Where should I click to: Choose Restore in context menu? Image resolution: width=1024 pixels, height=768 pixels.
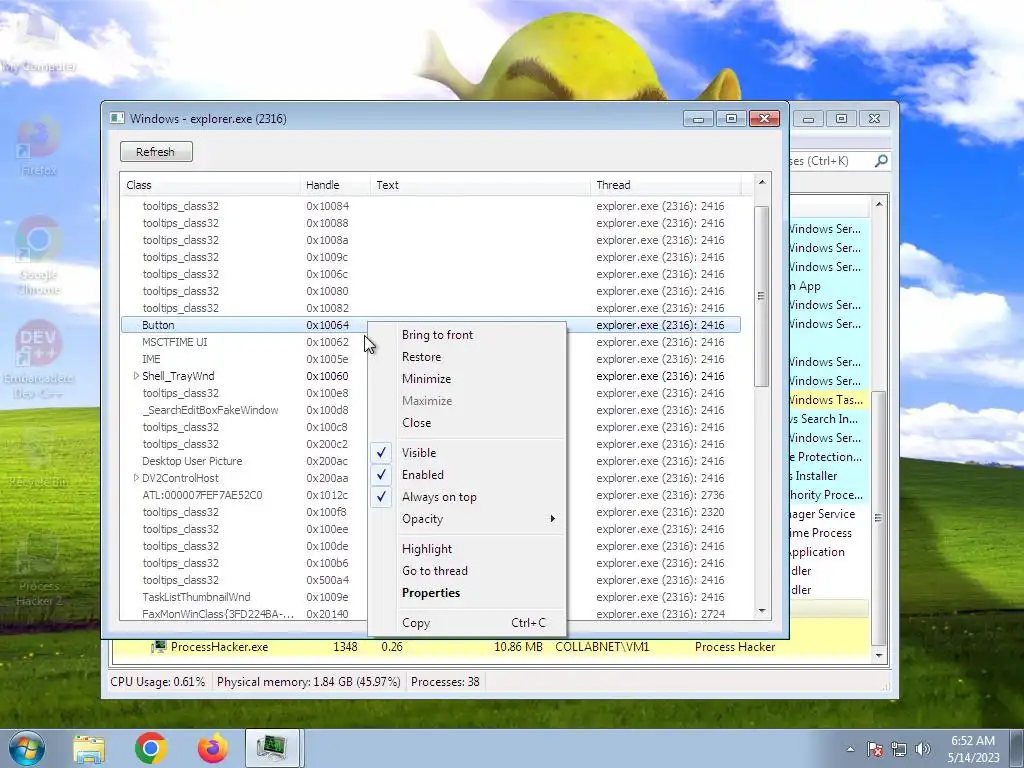click(467, 357)
